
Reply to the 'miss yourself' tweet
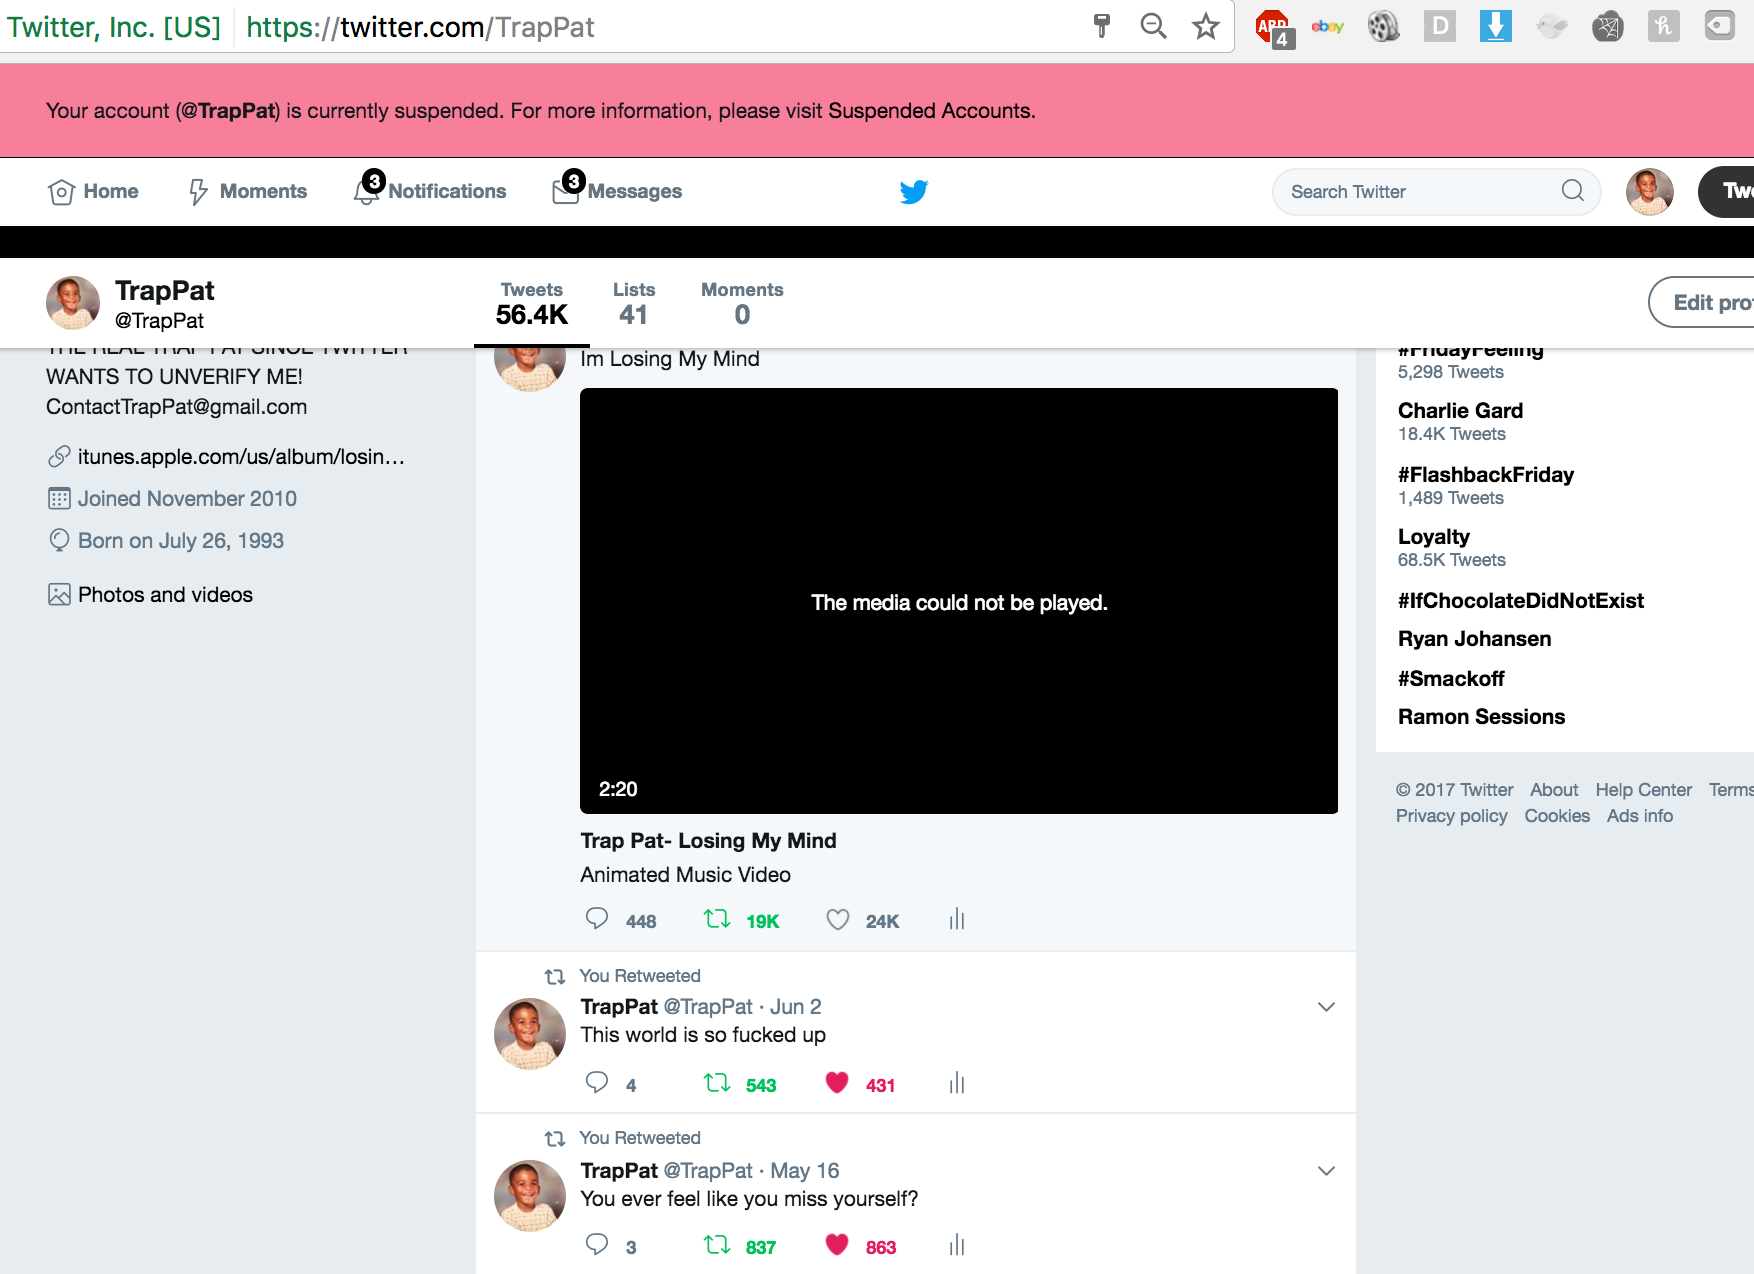coord(597,1245)
